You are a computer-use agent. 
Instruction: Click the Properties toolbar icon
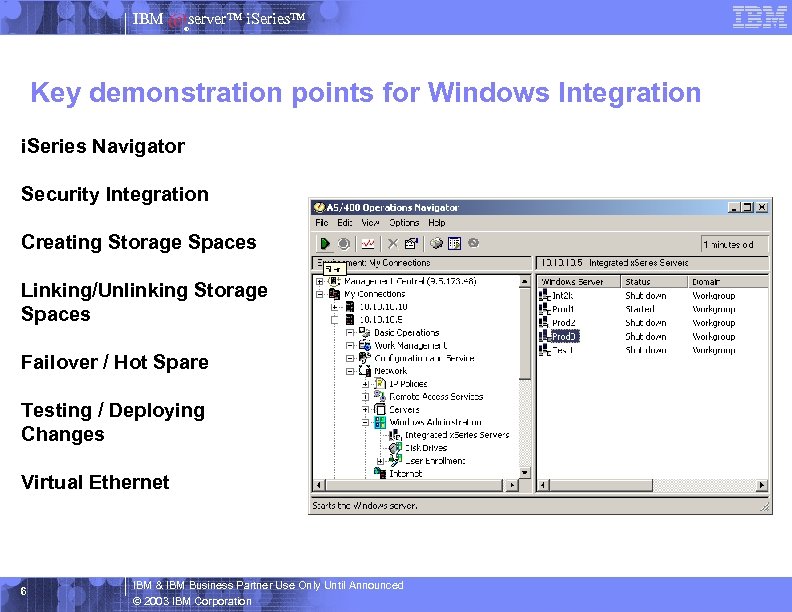tap(411, 244)
